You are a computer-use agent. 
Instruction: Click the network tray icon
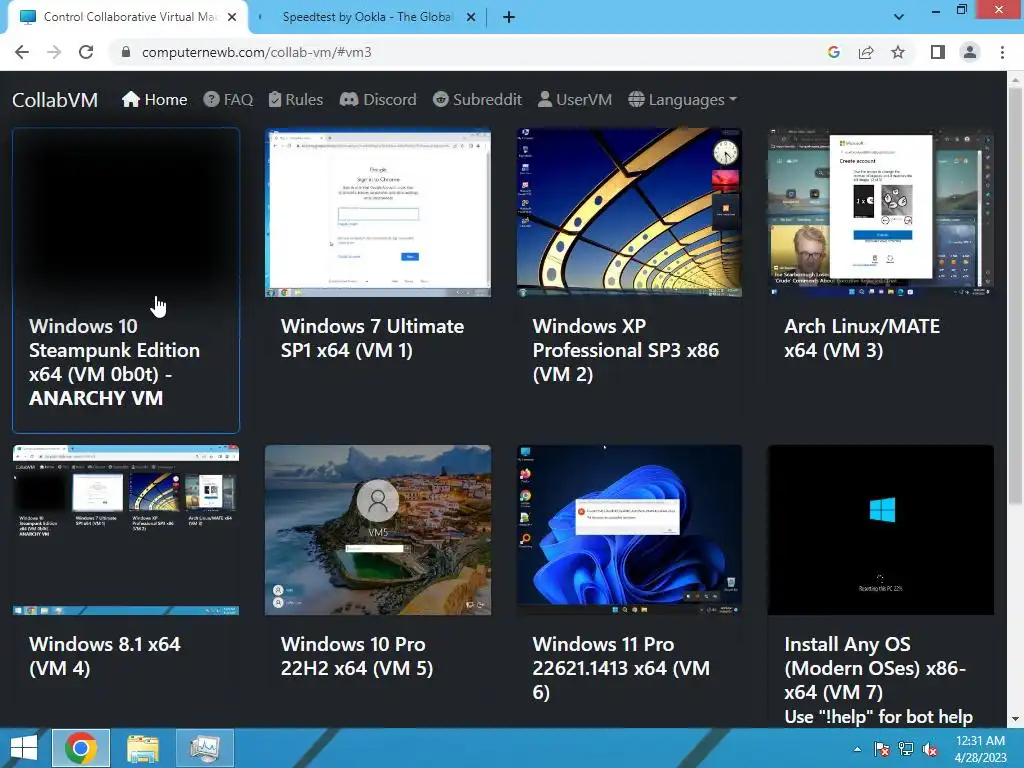point(906,749)
